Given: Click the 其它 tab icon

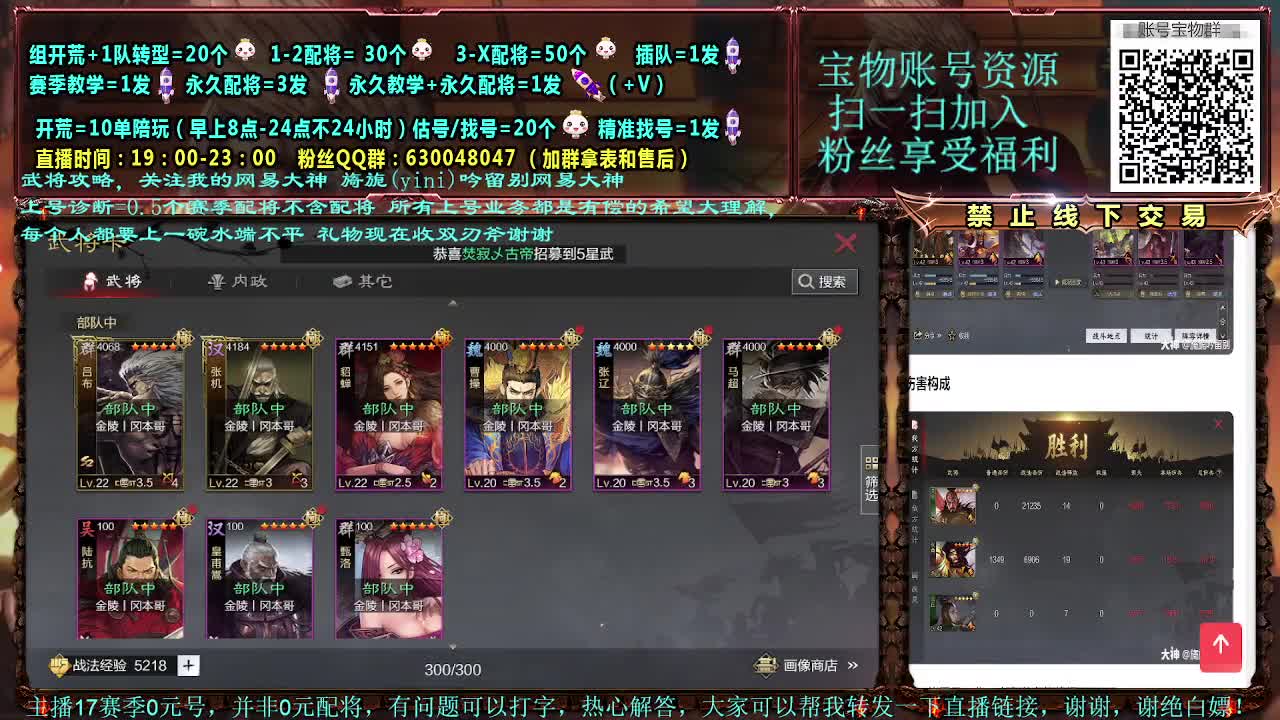Looking at the screenshot, I should 342,282.
